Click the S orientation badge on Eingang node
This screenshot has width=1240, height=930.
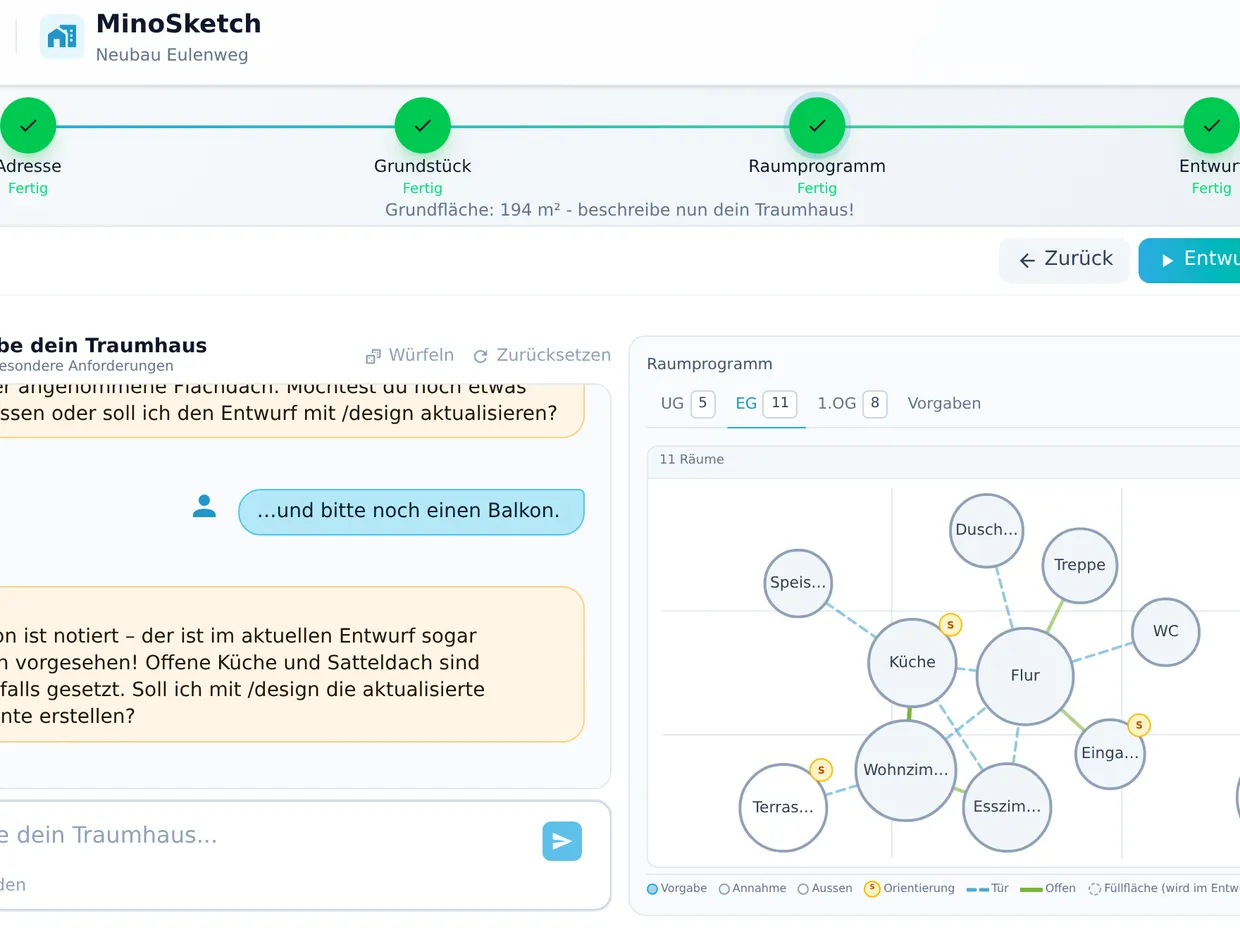(1139, 725)
